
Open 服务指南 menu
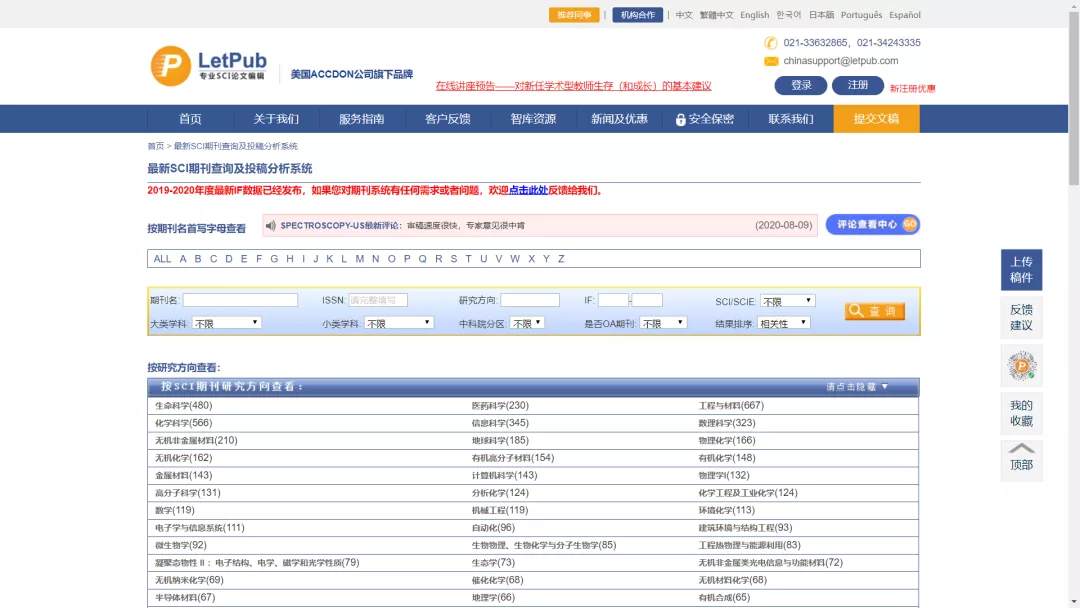pyautogui.click(x=362, y=119)
